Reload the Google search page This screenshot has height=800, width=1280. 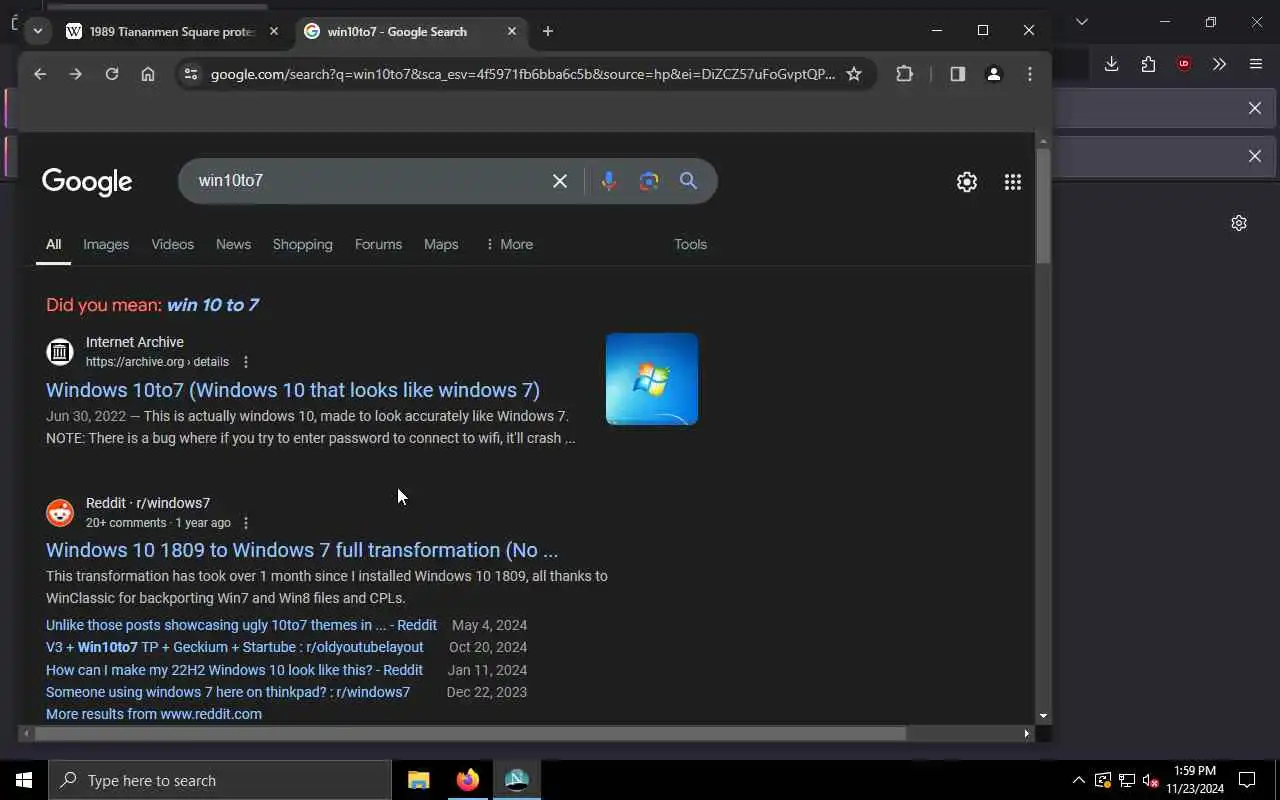(x=112, y=74)
